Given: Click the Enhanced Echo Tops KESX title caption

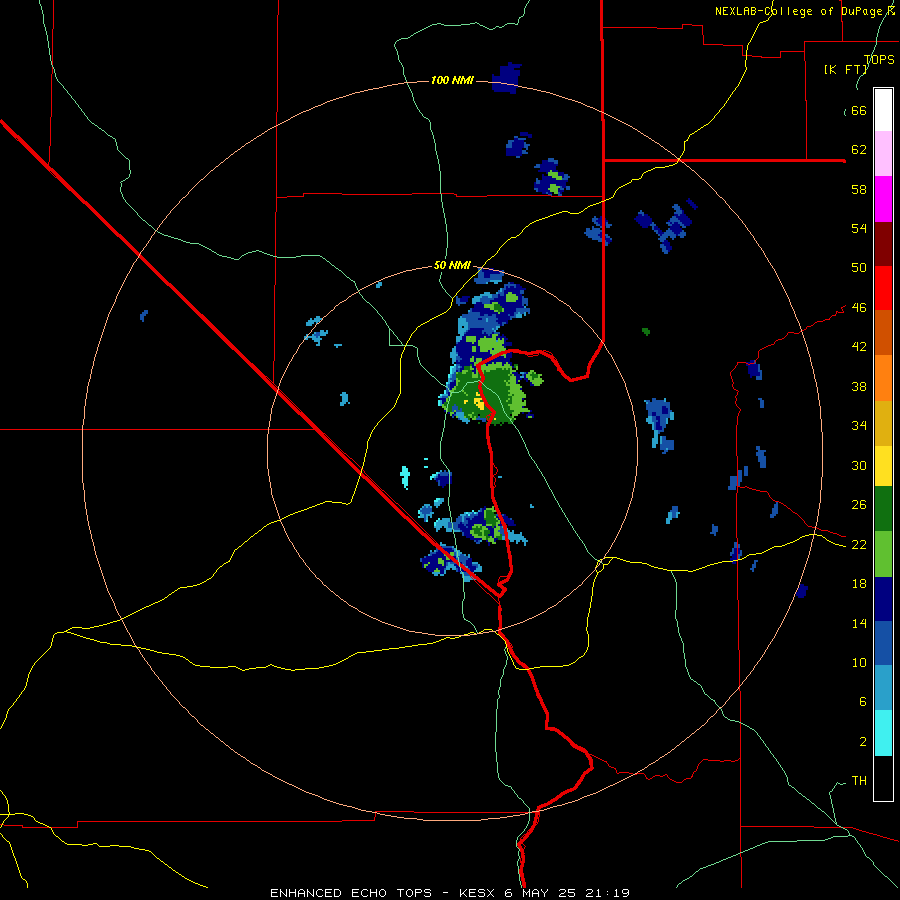Looking at the screenshot, I should 449,893.
